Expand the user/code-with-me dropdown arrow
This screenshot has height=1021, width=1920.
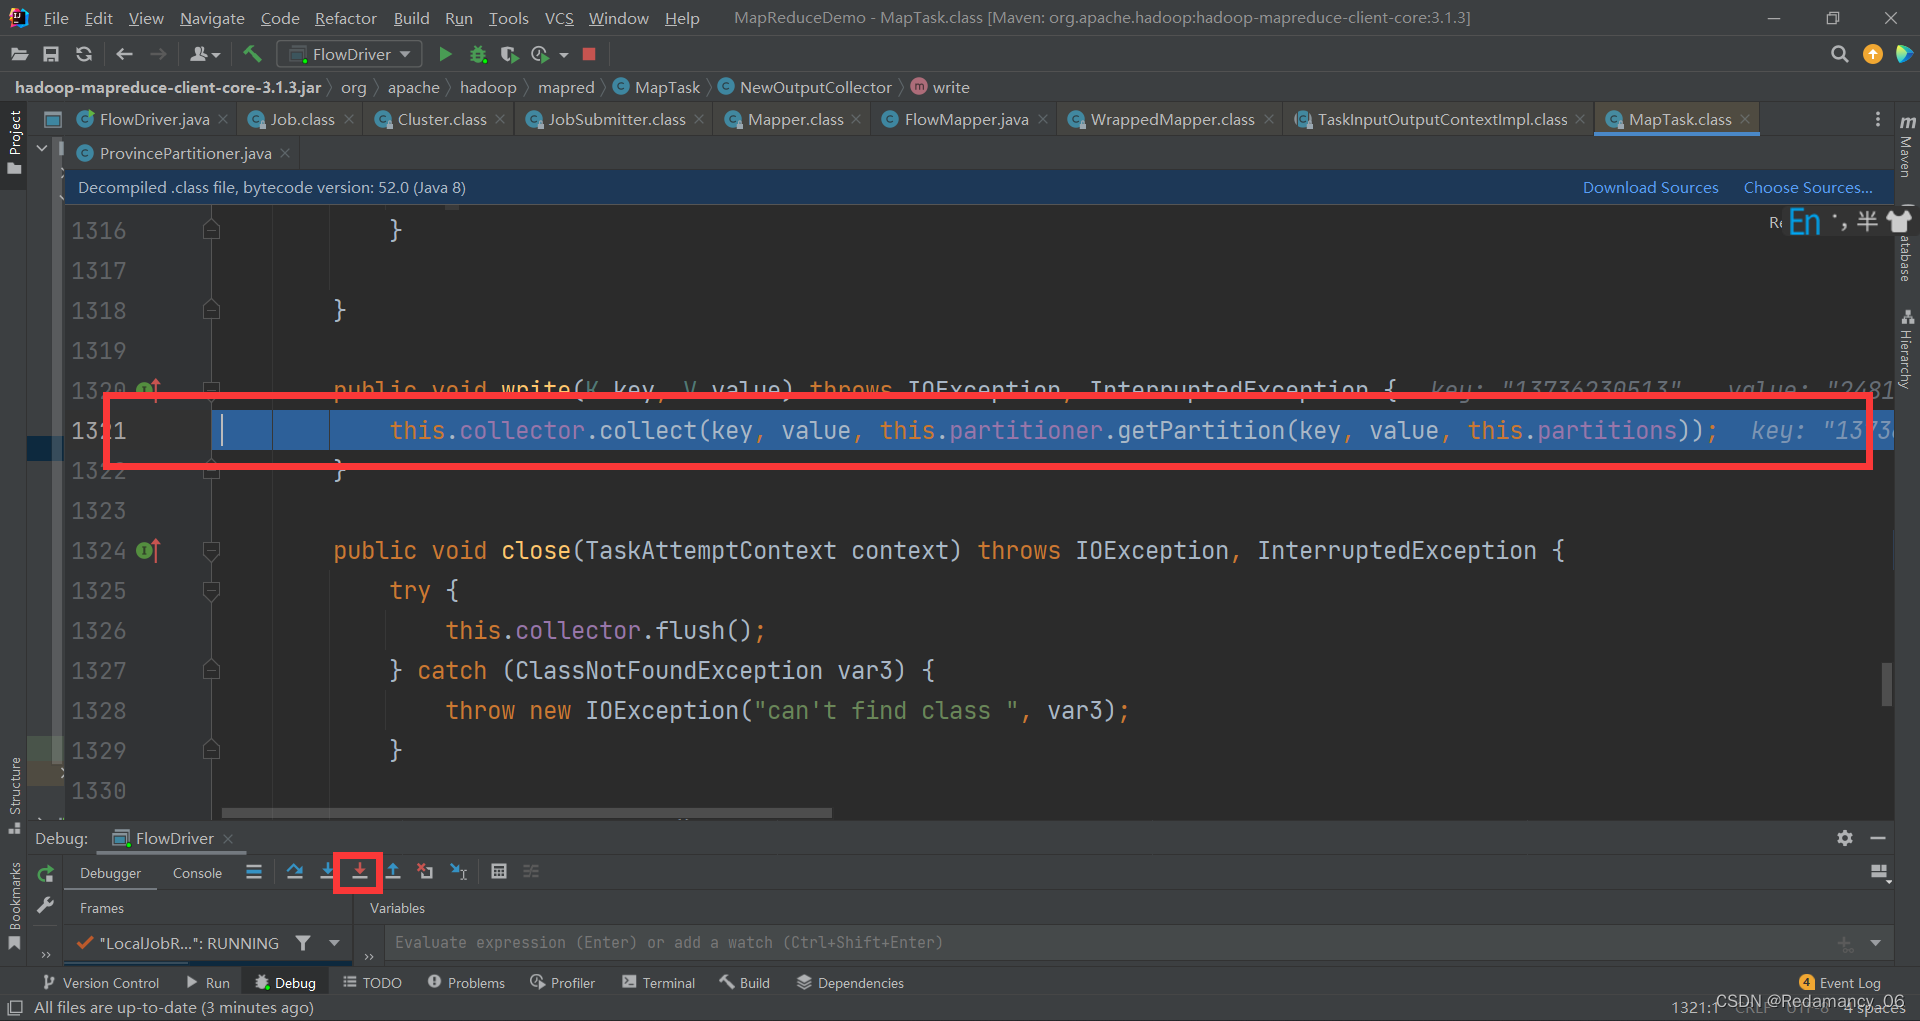216,55
